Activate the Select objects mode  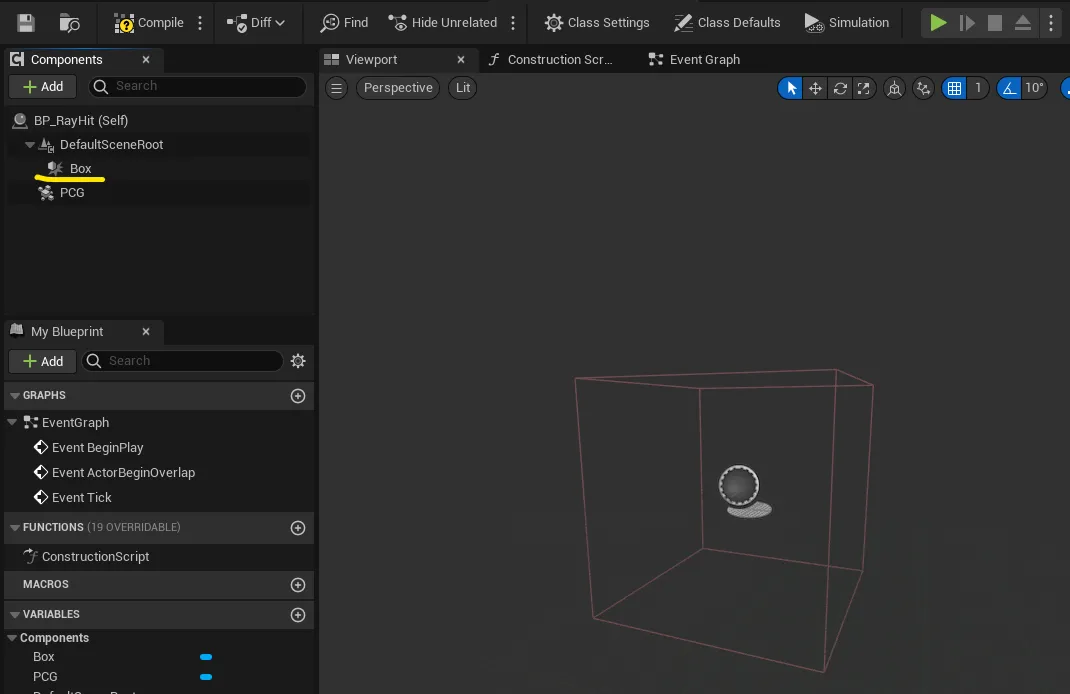(x=791, y=88)
